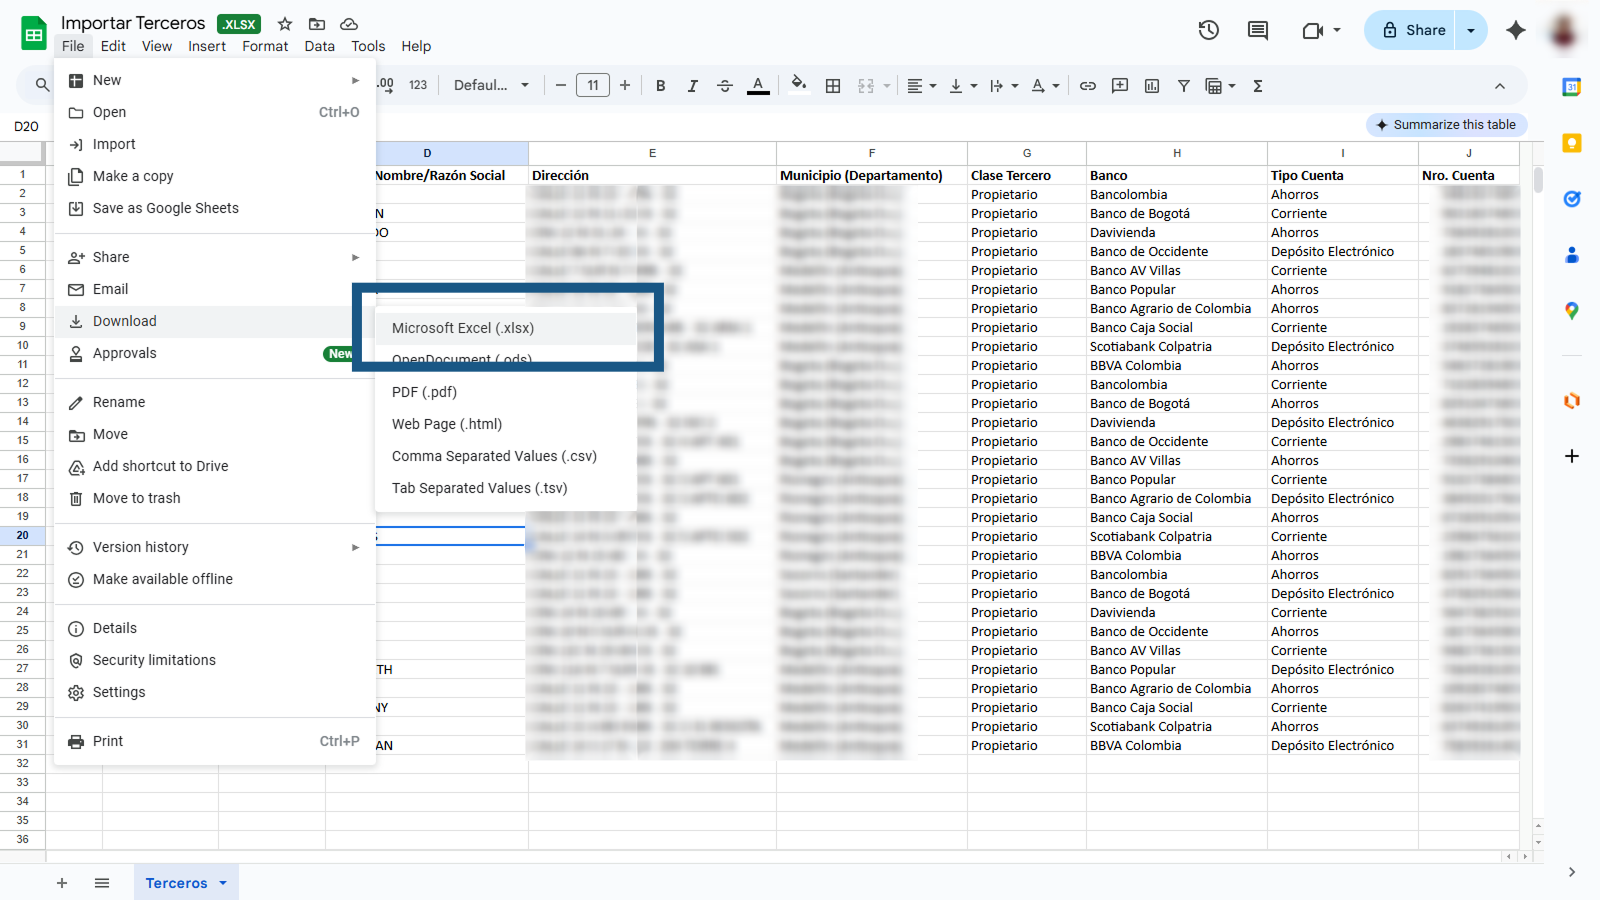The height and width of the screenshot is (900, 1600).
Task: Open the Edit menu
Action: (x=113, y=46)
